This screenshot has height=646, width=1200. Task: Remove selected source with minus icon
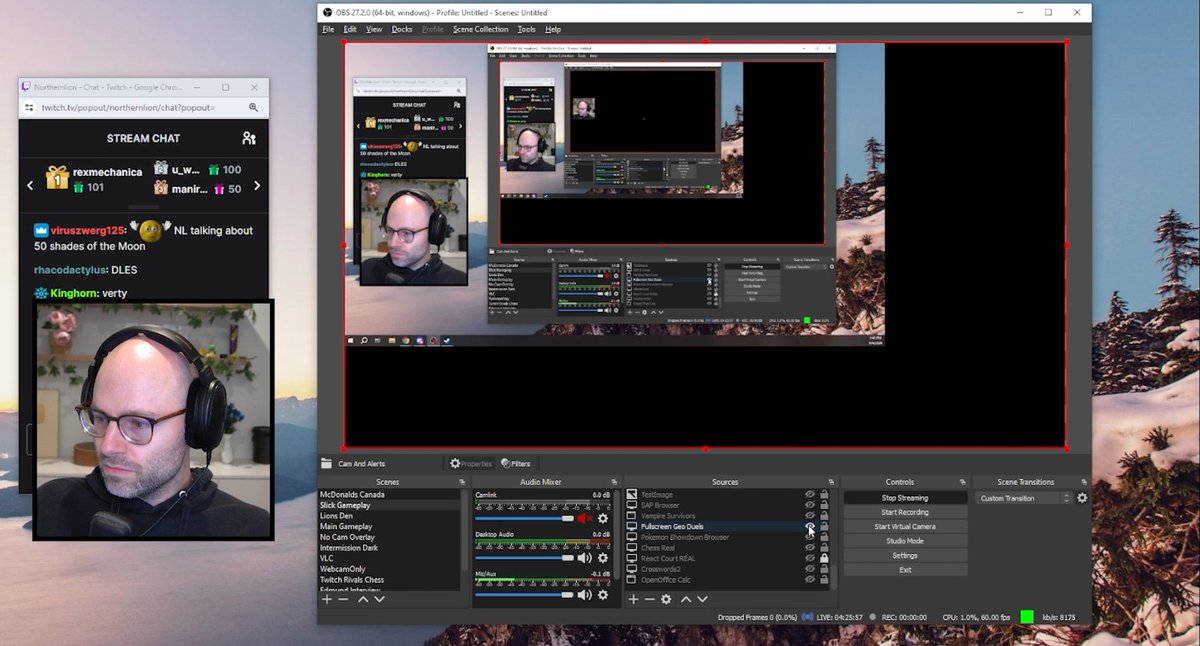coord(649,598)
